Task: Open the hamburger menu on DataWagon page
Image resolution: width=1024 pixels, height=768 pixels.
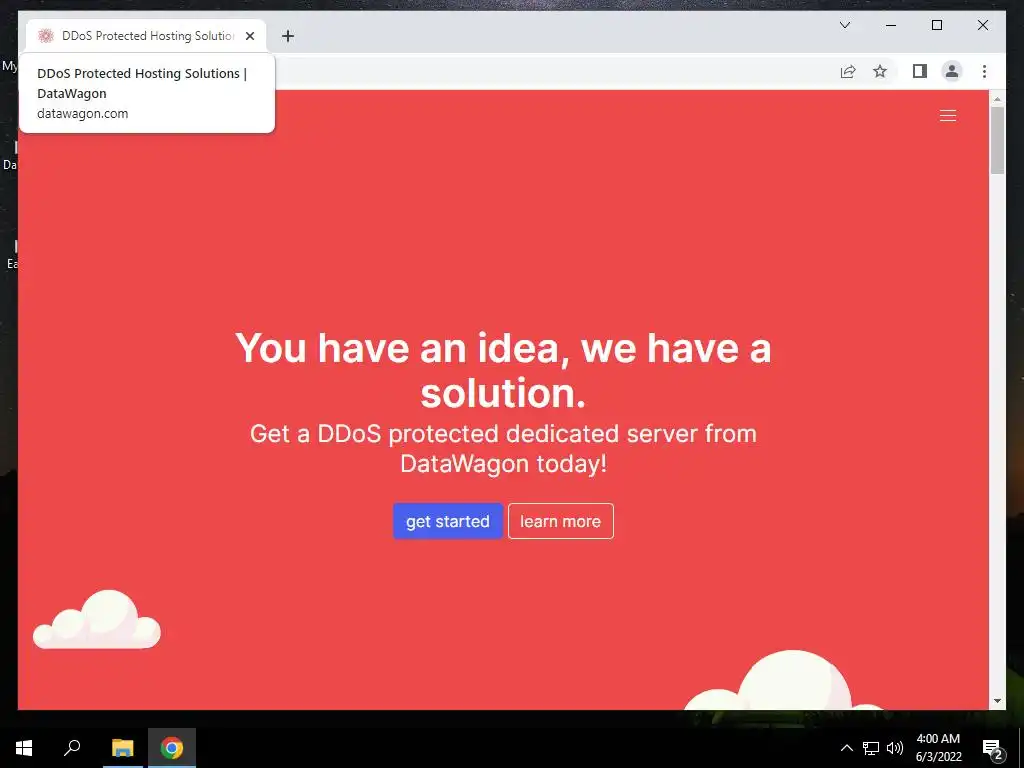Action: pyautogui.click(x=948, y=116)
